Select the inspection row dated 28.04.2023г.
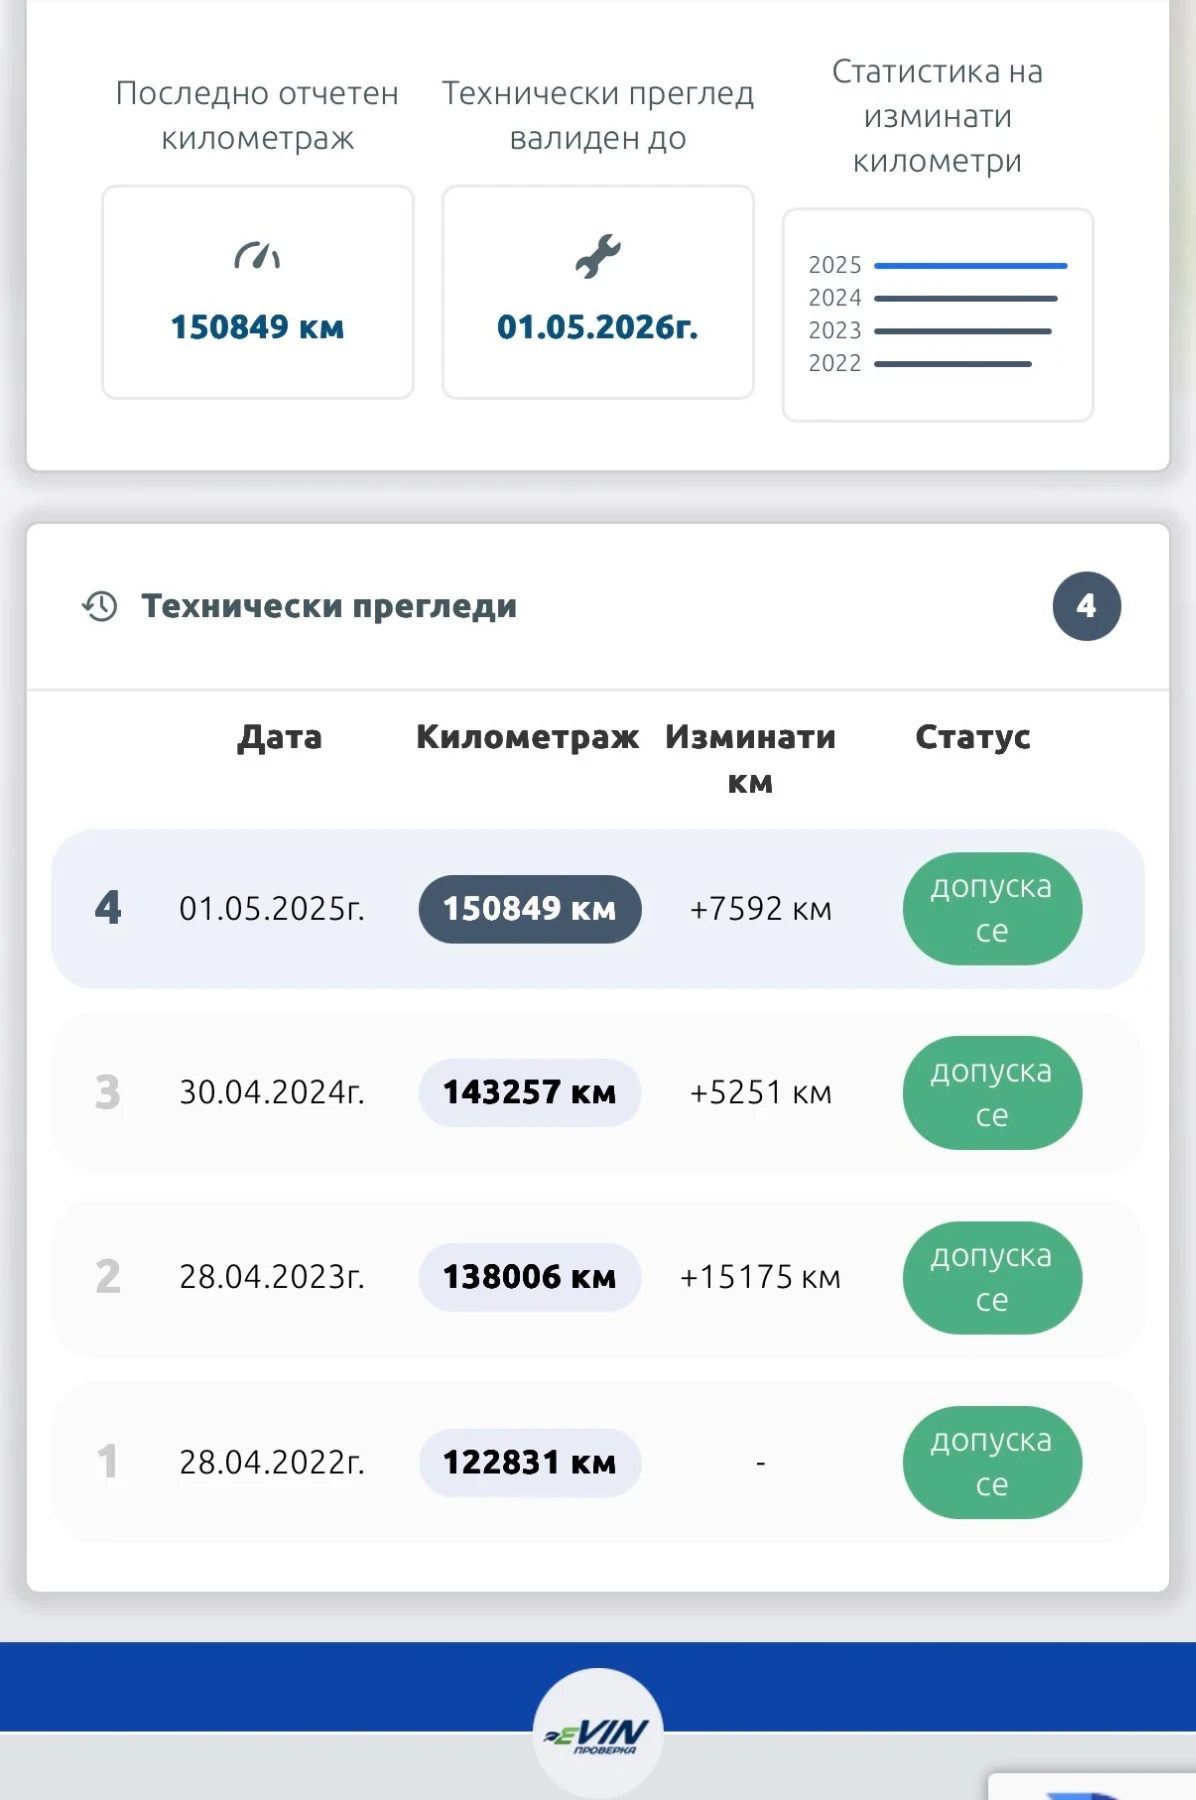This screenshot has height=1800, width=1196. coord(272,1277)
